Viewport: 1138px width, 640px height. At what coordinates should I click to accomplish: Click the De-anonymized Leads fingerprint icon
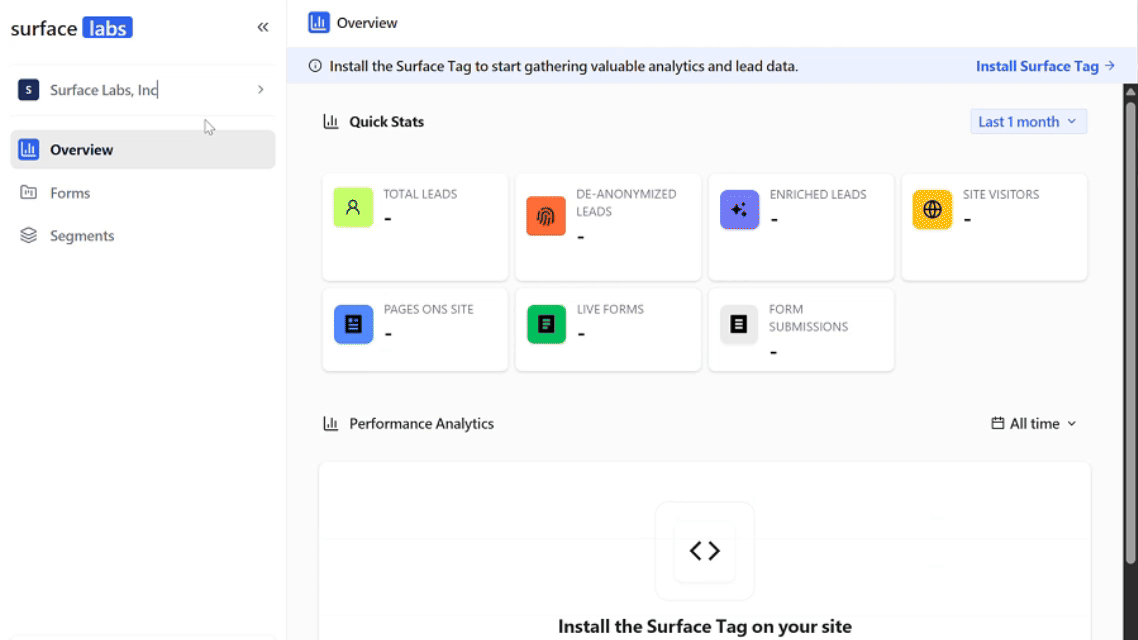pyautogui.click(x=546, y=216)
